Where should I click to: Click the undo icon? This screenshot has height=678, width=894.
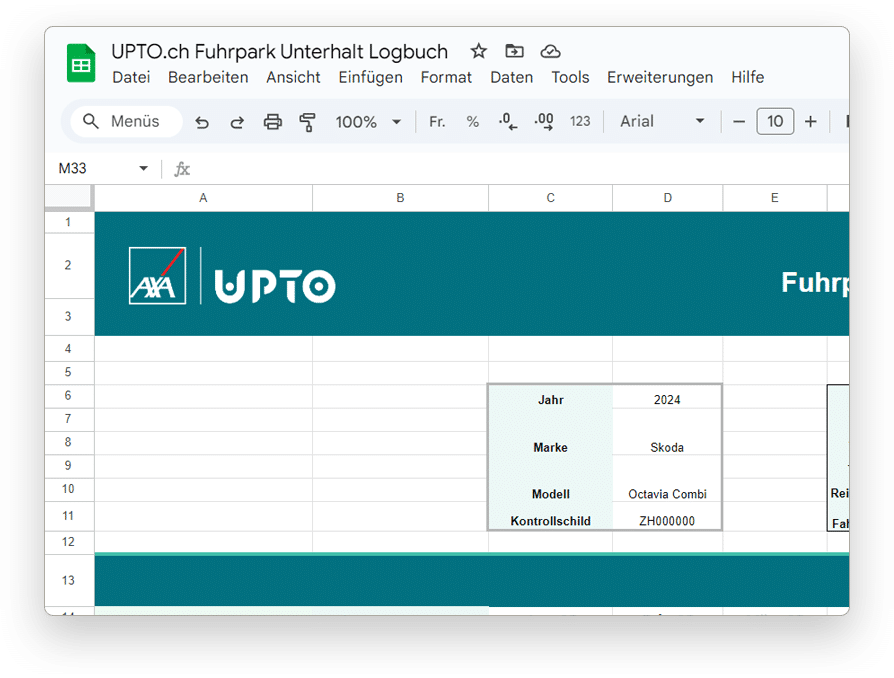[202, 121]
